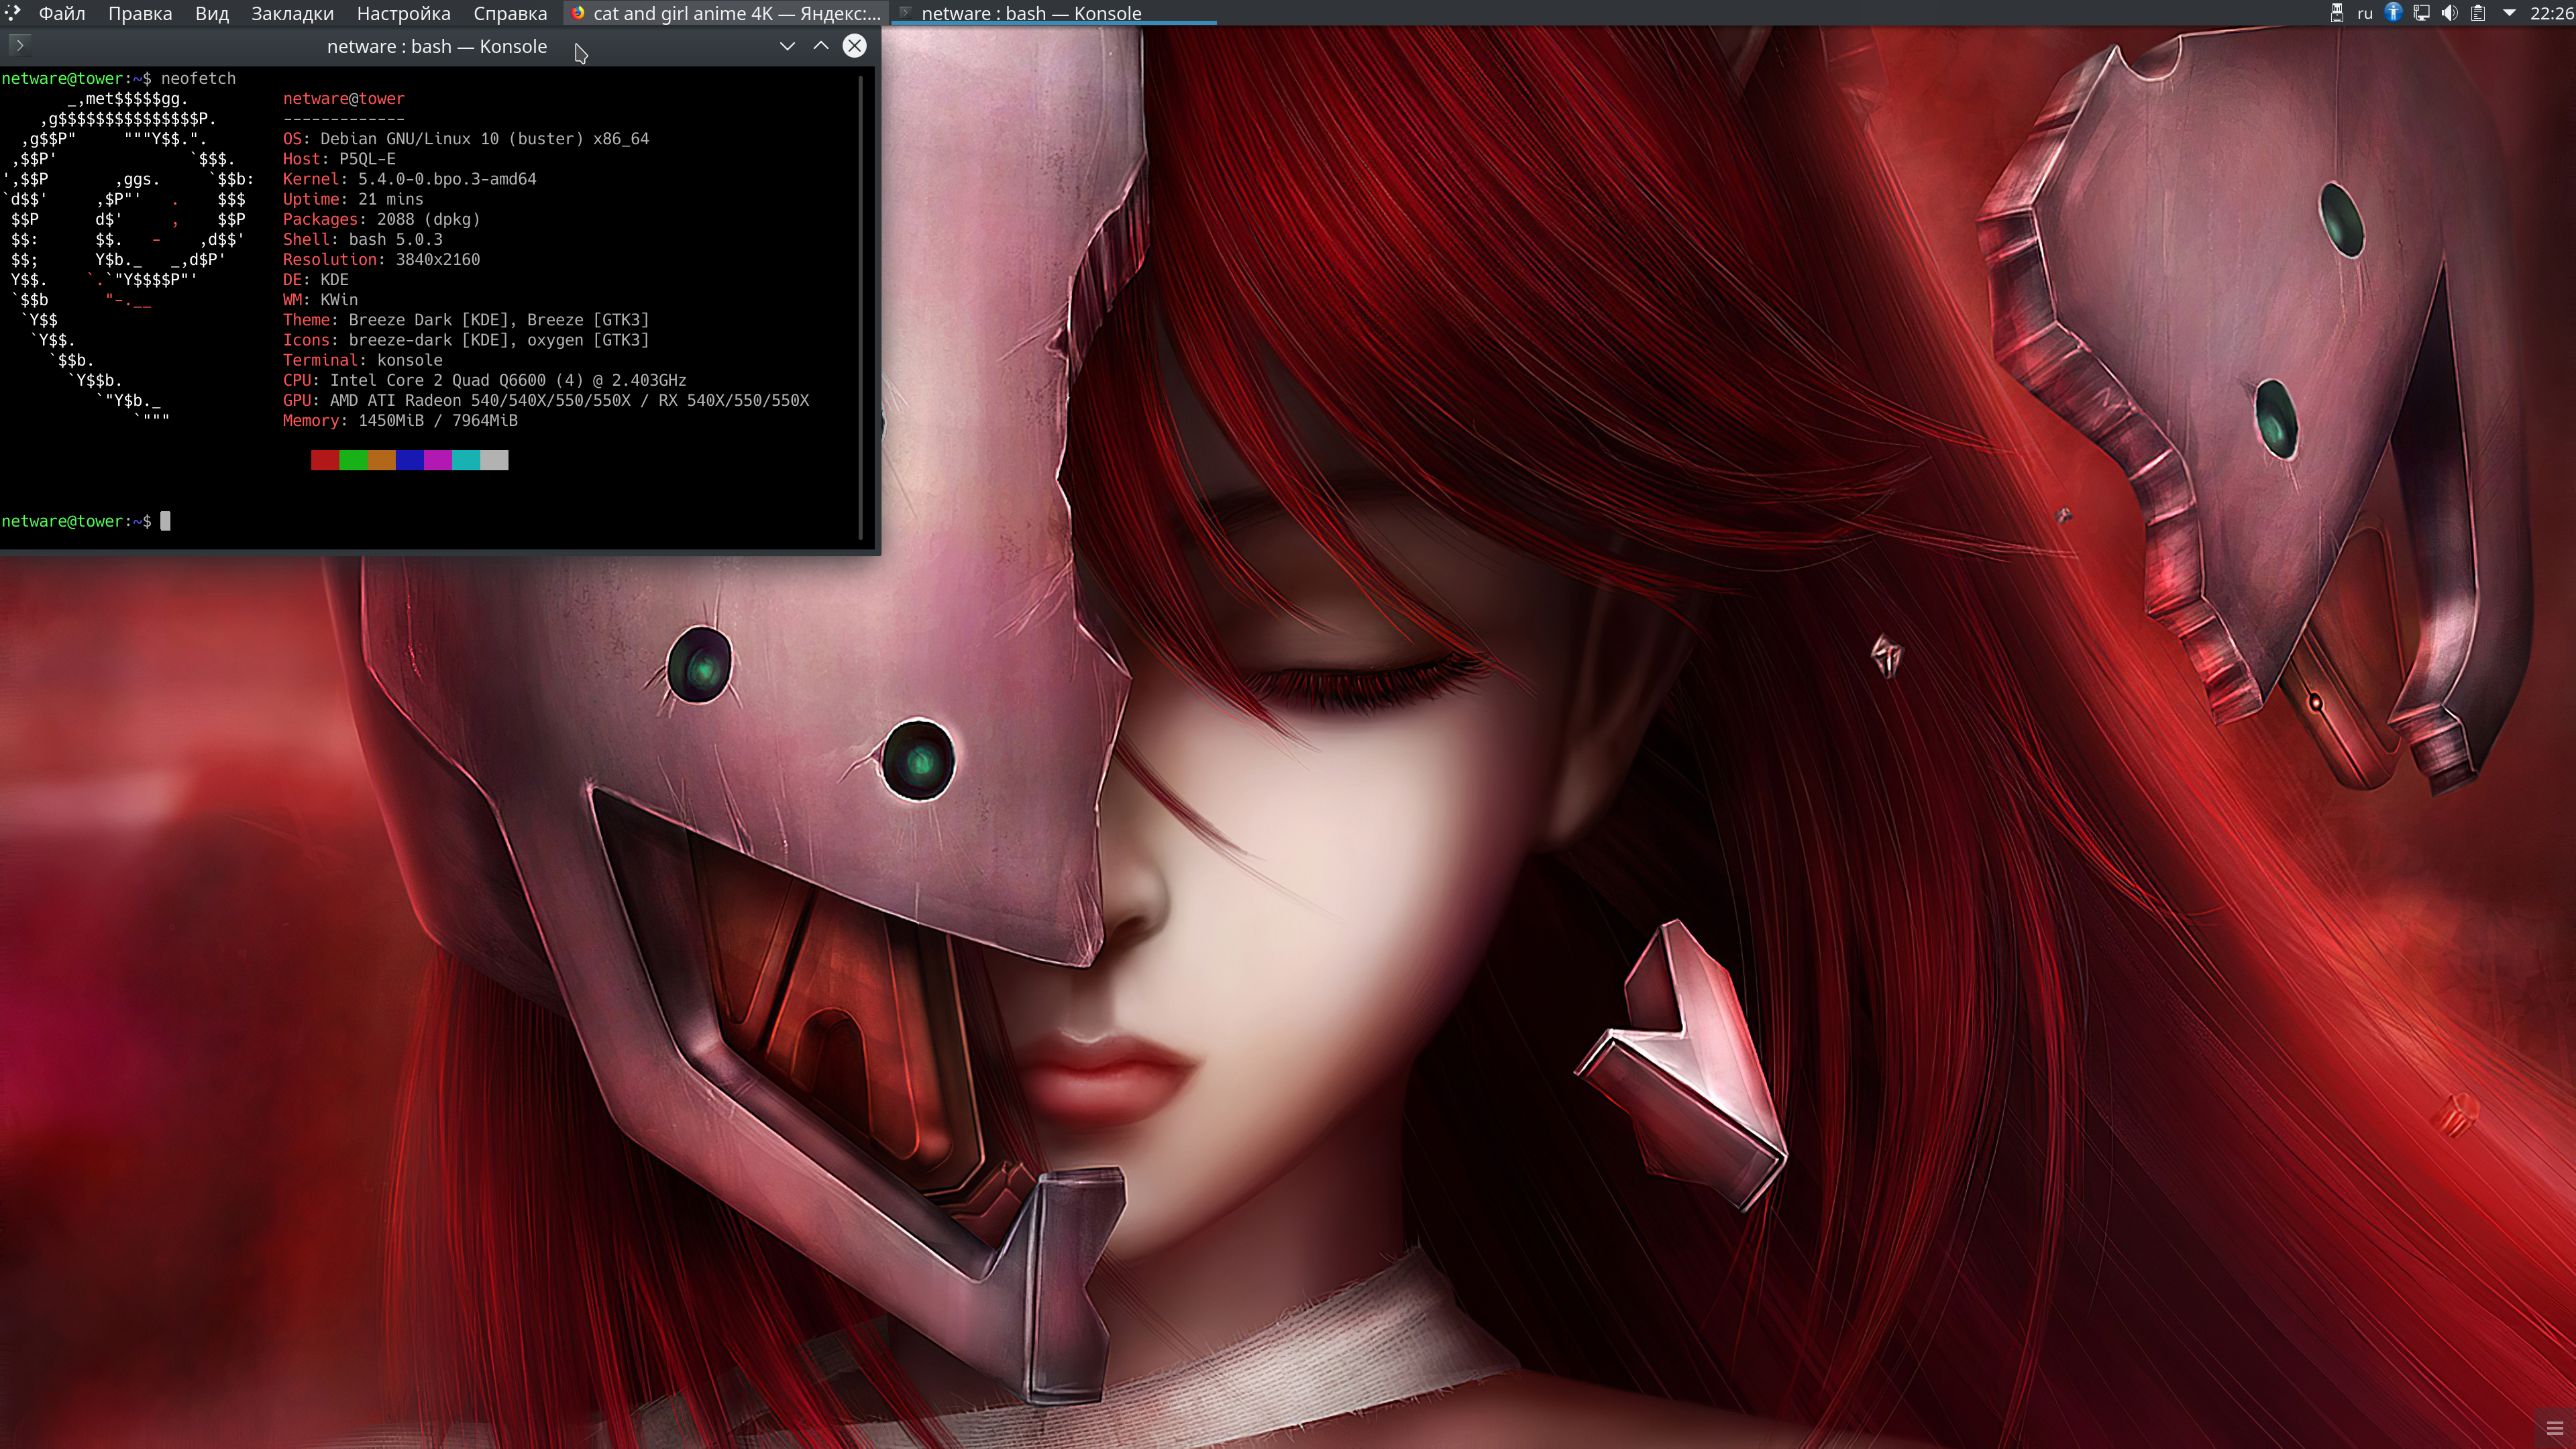Open the Вид menu
The height and width of the screenshot is (1449, 2576).
(x=212, y=14)
